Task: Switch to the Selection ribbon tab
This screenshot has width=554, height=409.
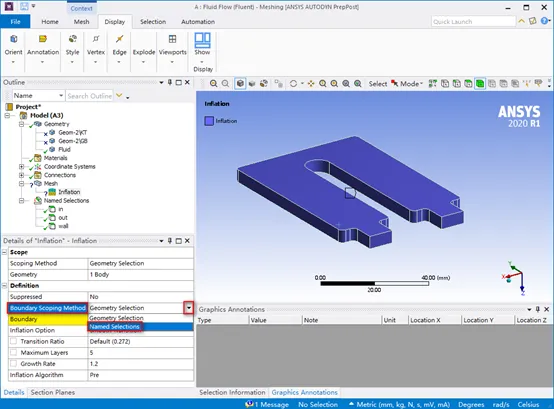Action: pyautogui.click(x=153, y=22)
